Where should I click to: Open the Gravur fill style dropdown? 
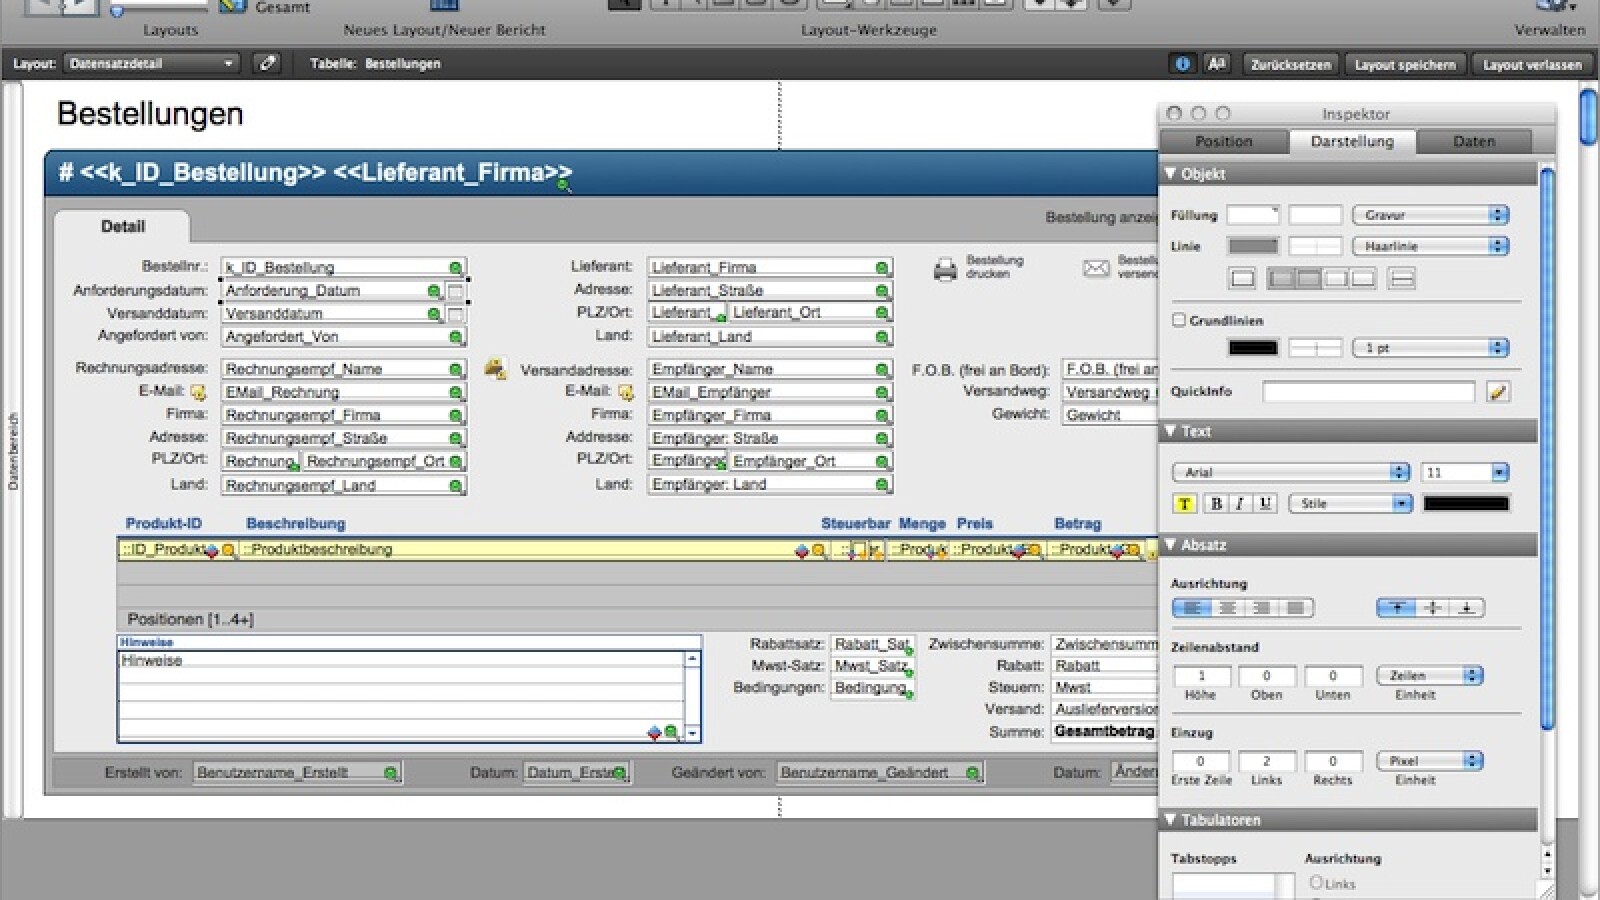click(1430, 214)
